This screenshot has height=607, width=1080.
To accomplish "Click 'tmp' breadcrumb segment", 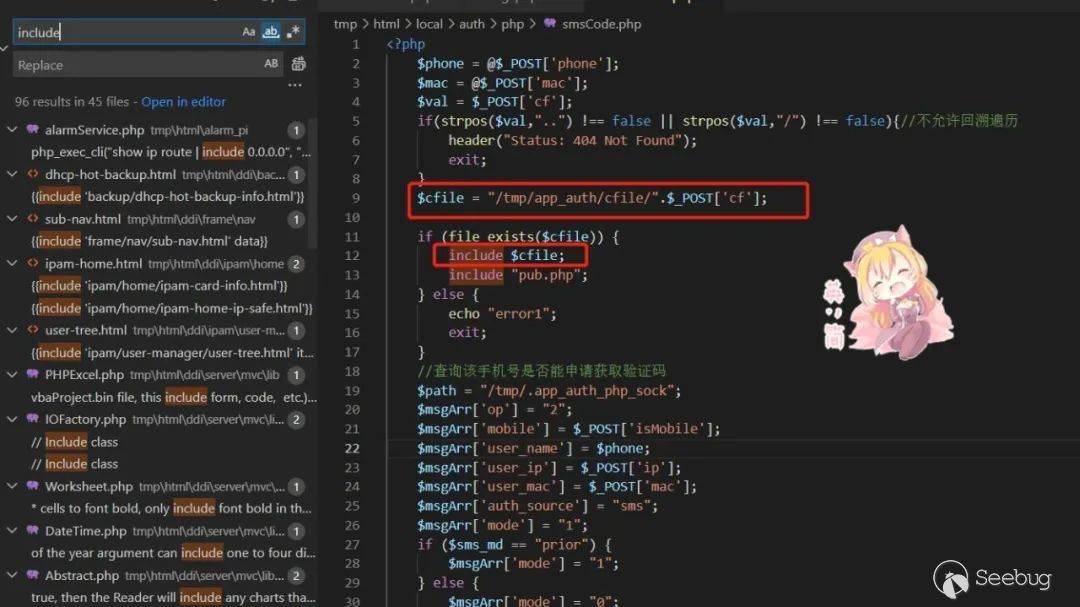I will pyautogui.click(x=345, y=24).
